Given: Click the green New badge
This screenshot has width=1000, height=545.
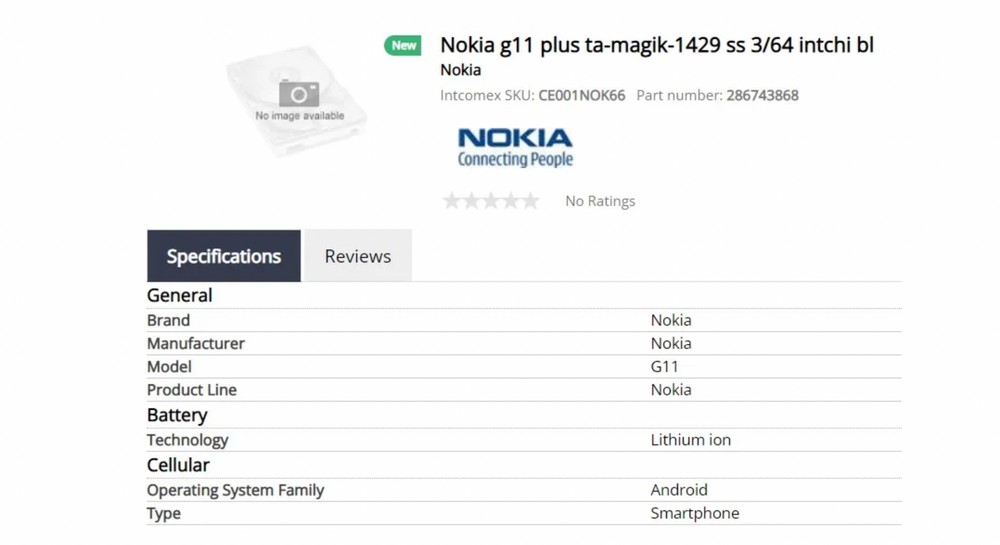Looking at the screenshot, I should [402, 45].
